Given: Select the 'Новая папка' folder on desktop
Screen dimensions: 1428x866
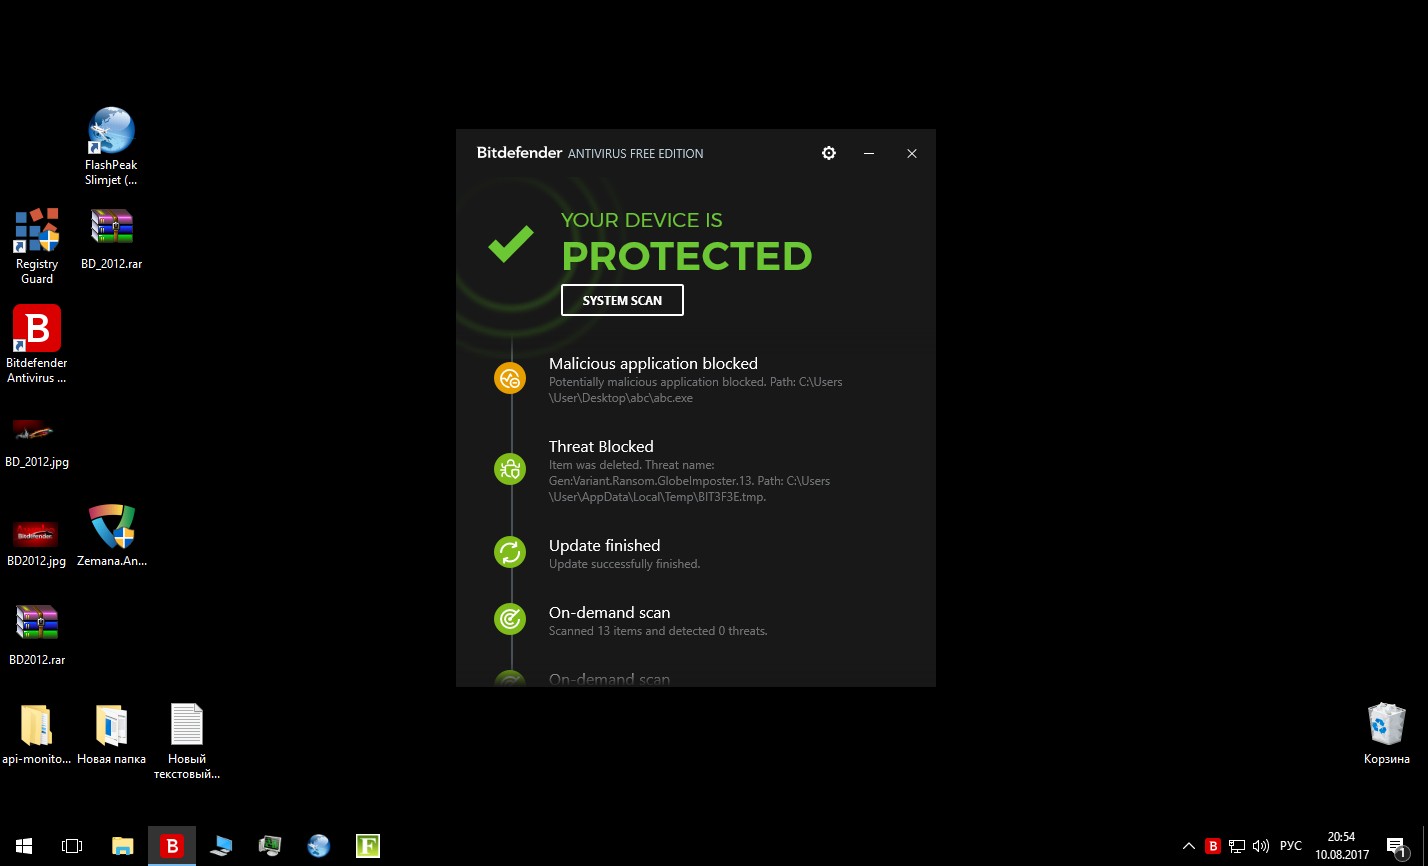Looking at the screenshot, I should (111, 734).
